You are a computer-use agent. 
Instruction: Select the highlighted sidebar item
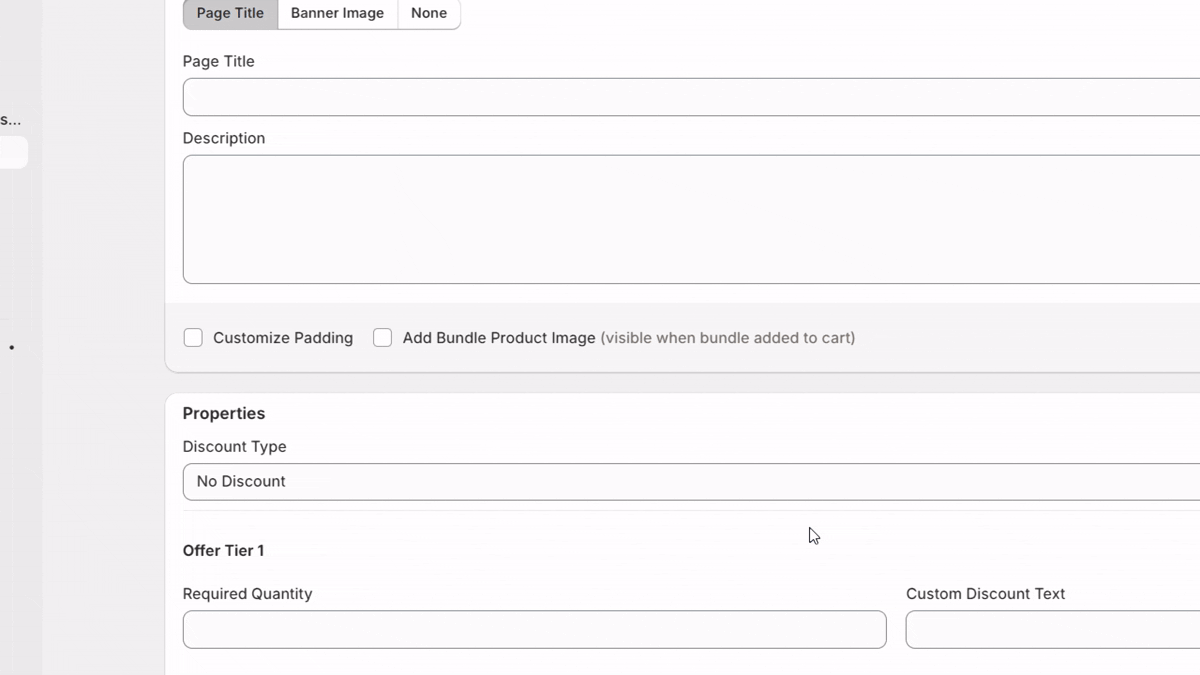coord(13,153)
